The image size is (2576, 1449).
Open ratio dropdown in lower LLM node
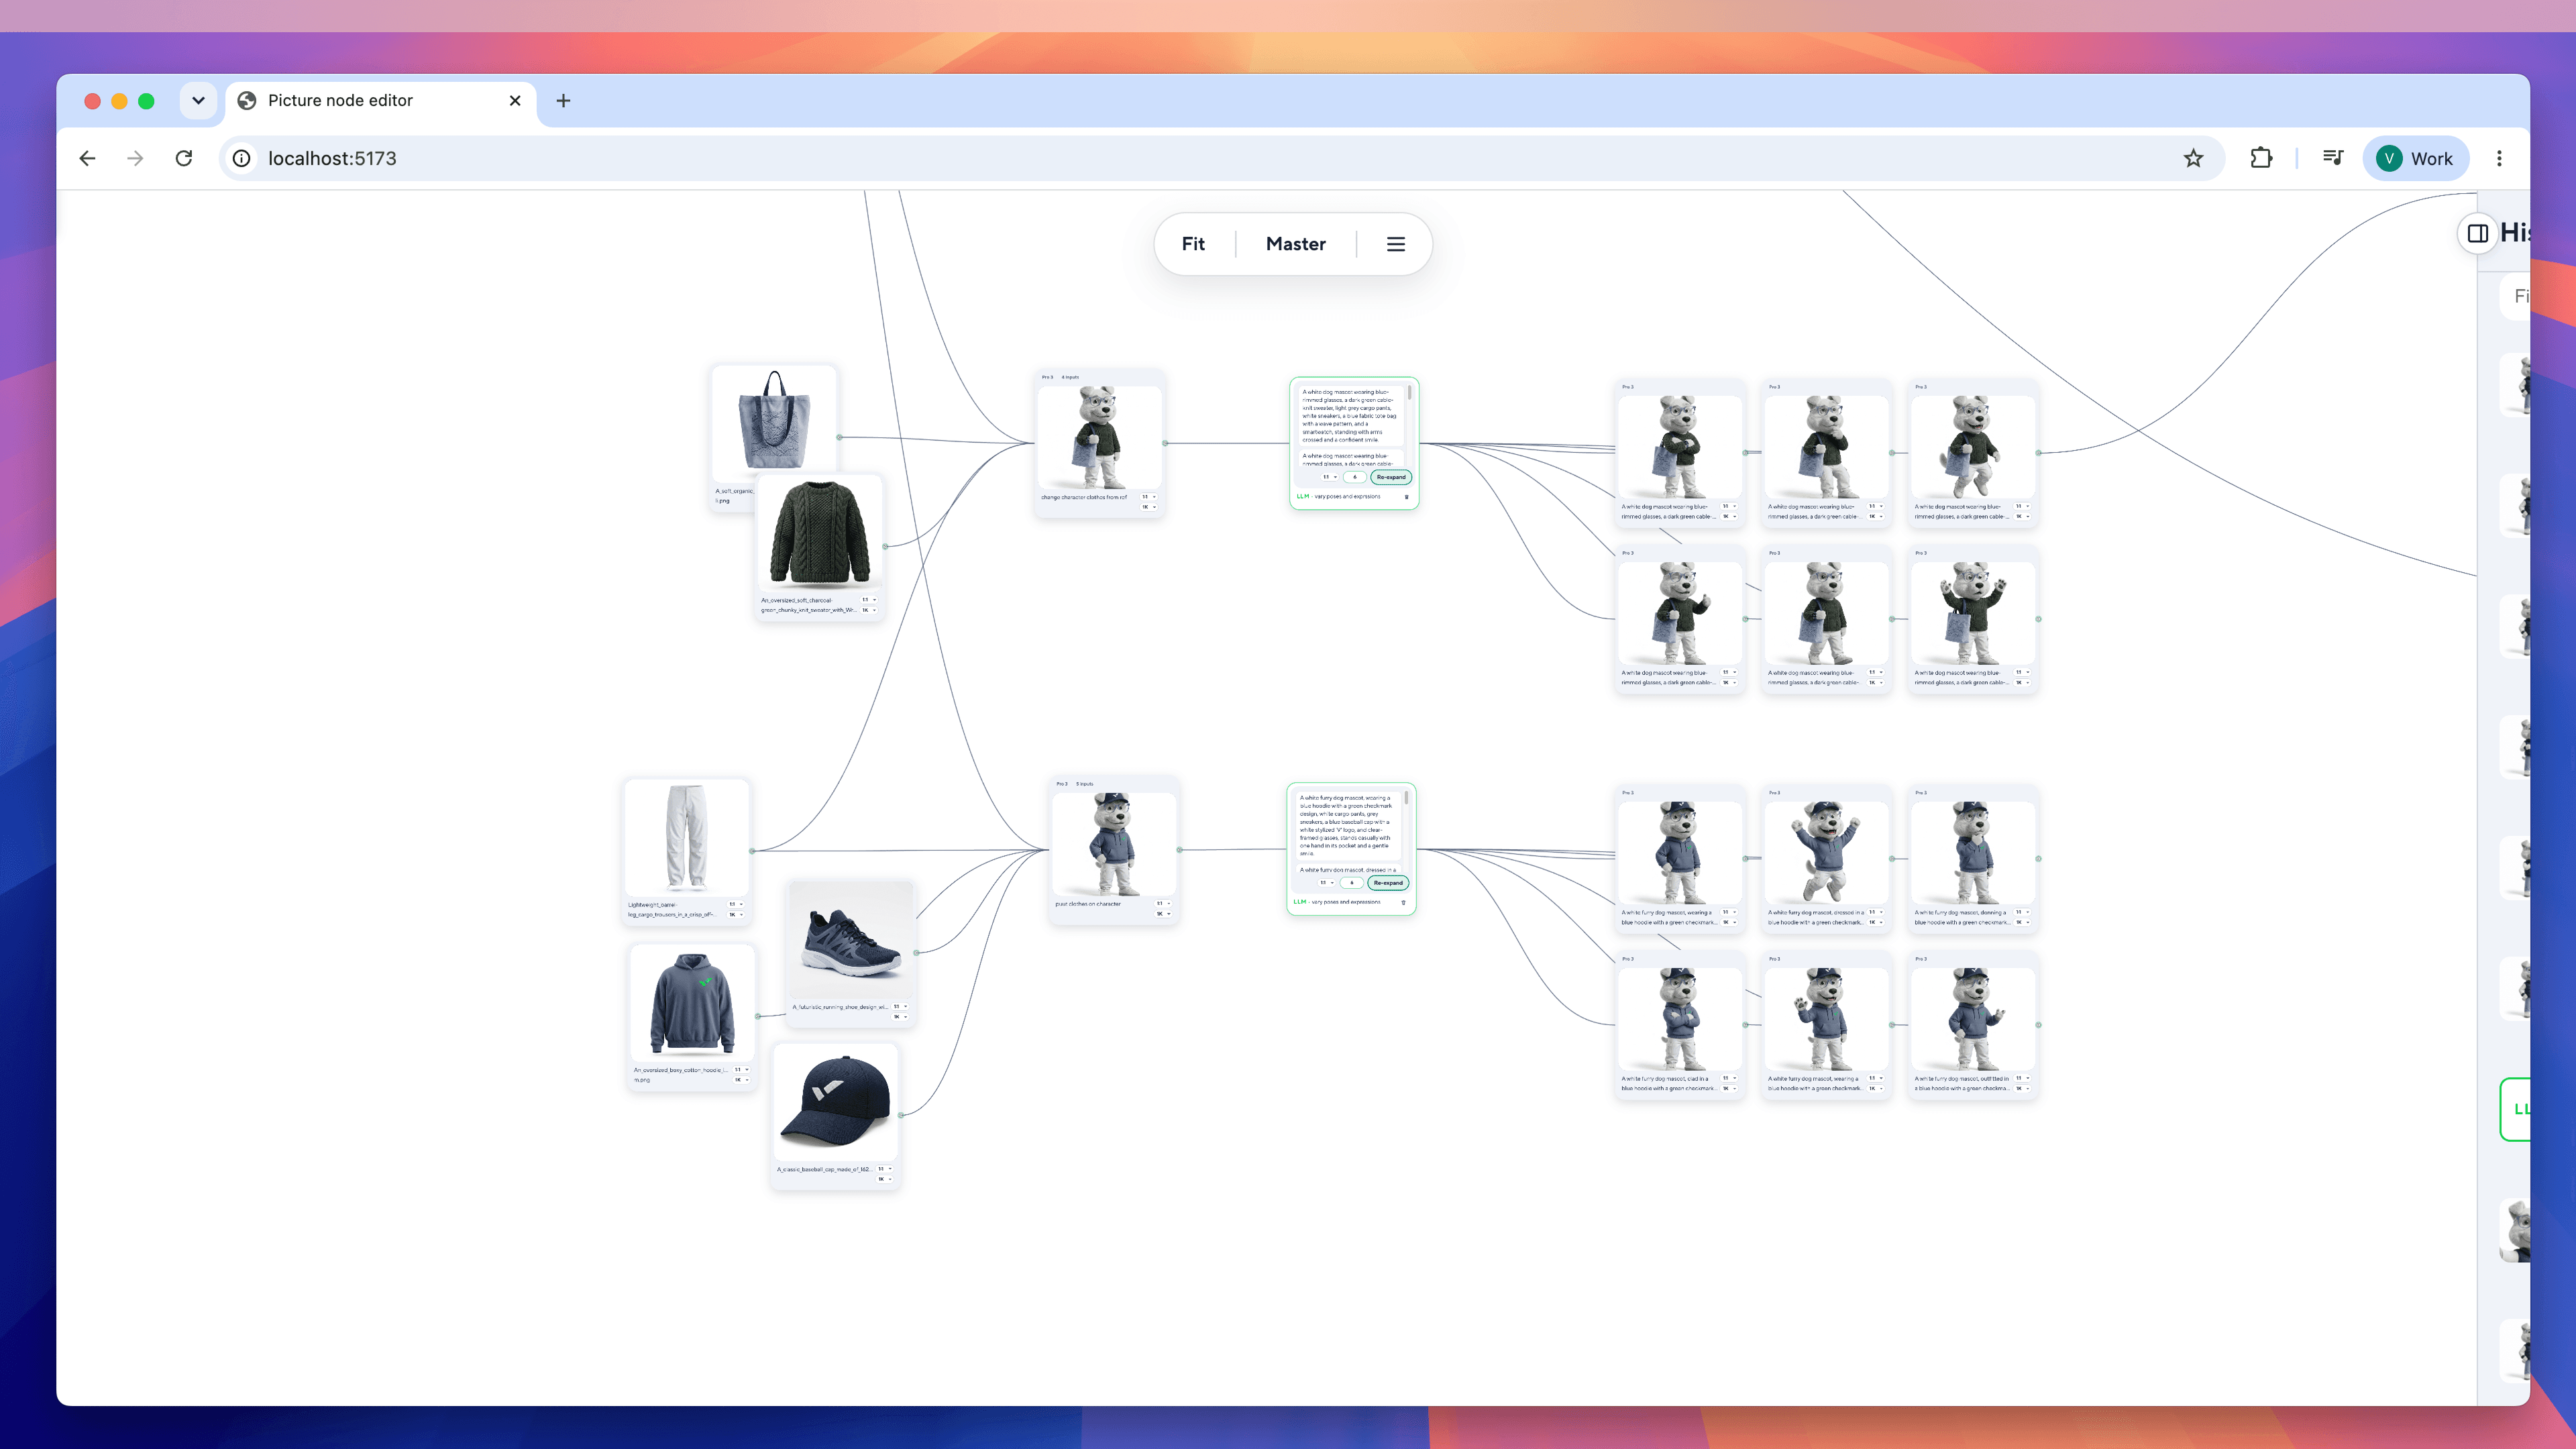1326,883
